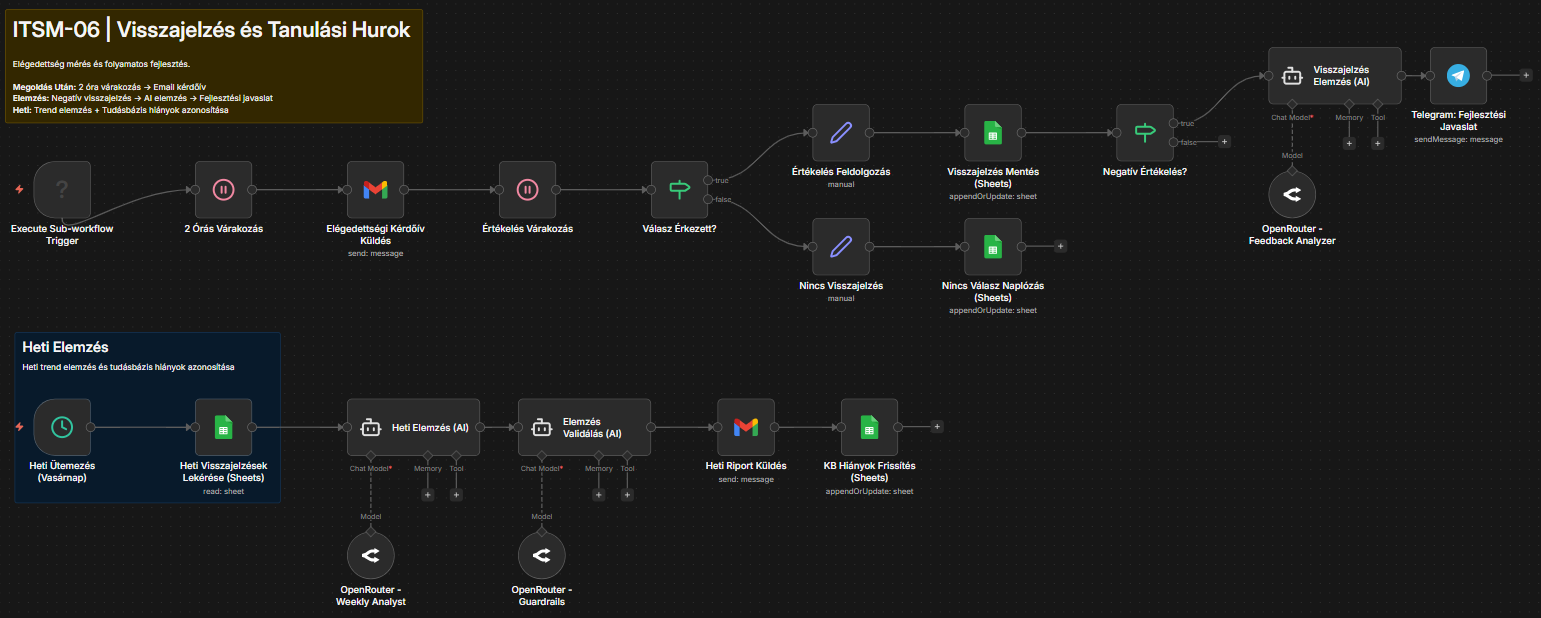Click the OpenRouter - Guardrails model node

[x=541, y=555]
